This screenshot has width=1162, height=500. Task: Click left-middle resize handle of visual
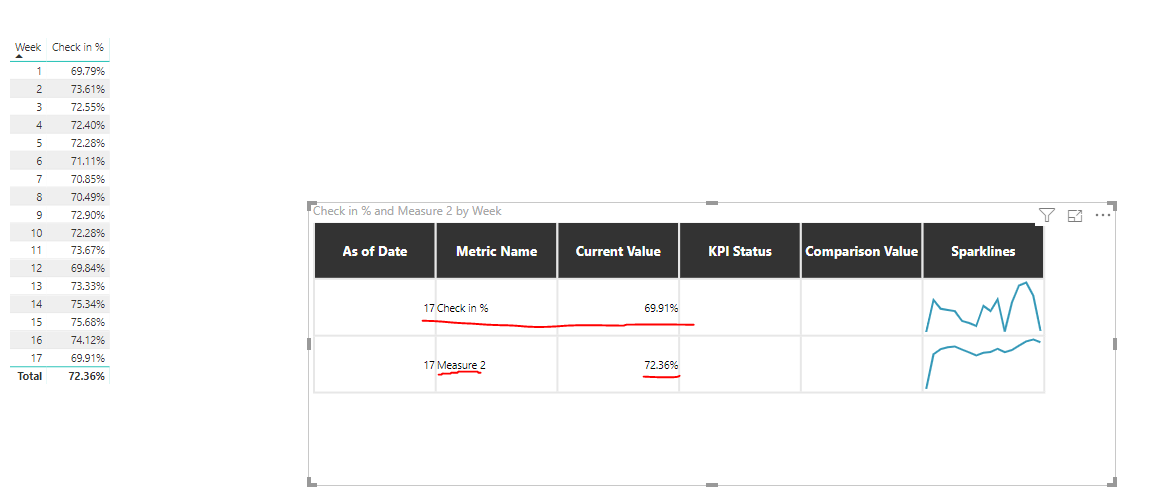click(310, 344)
